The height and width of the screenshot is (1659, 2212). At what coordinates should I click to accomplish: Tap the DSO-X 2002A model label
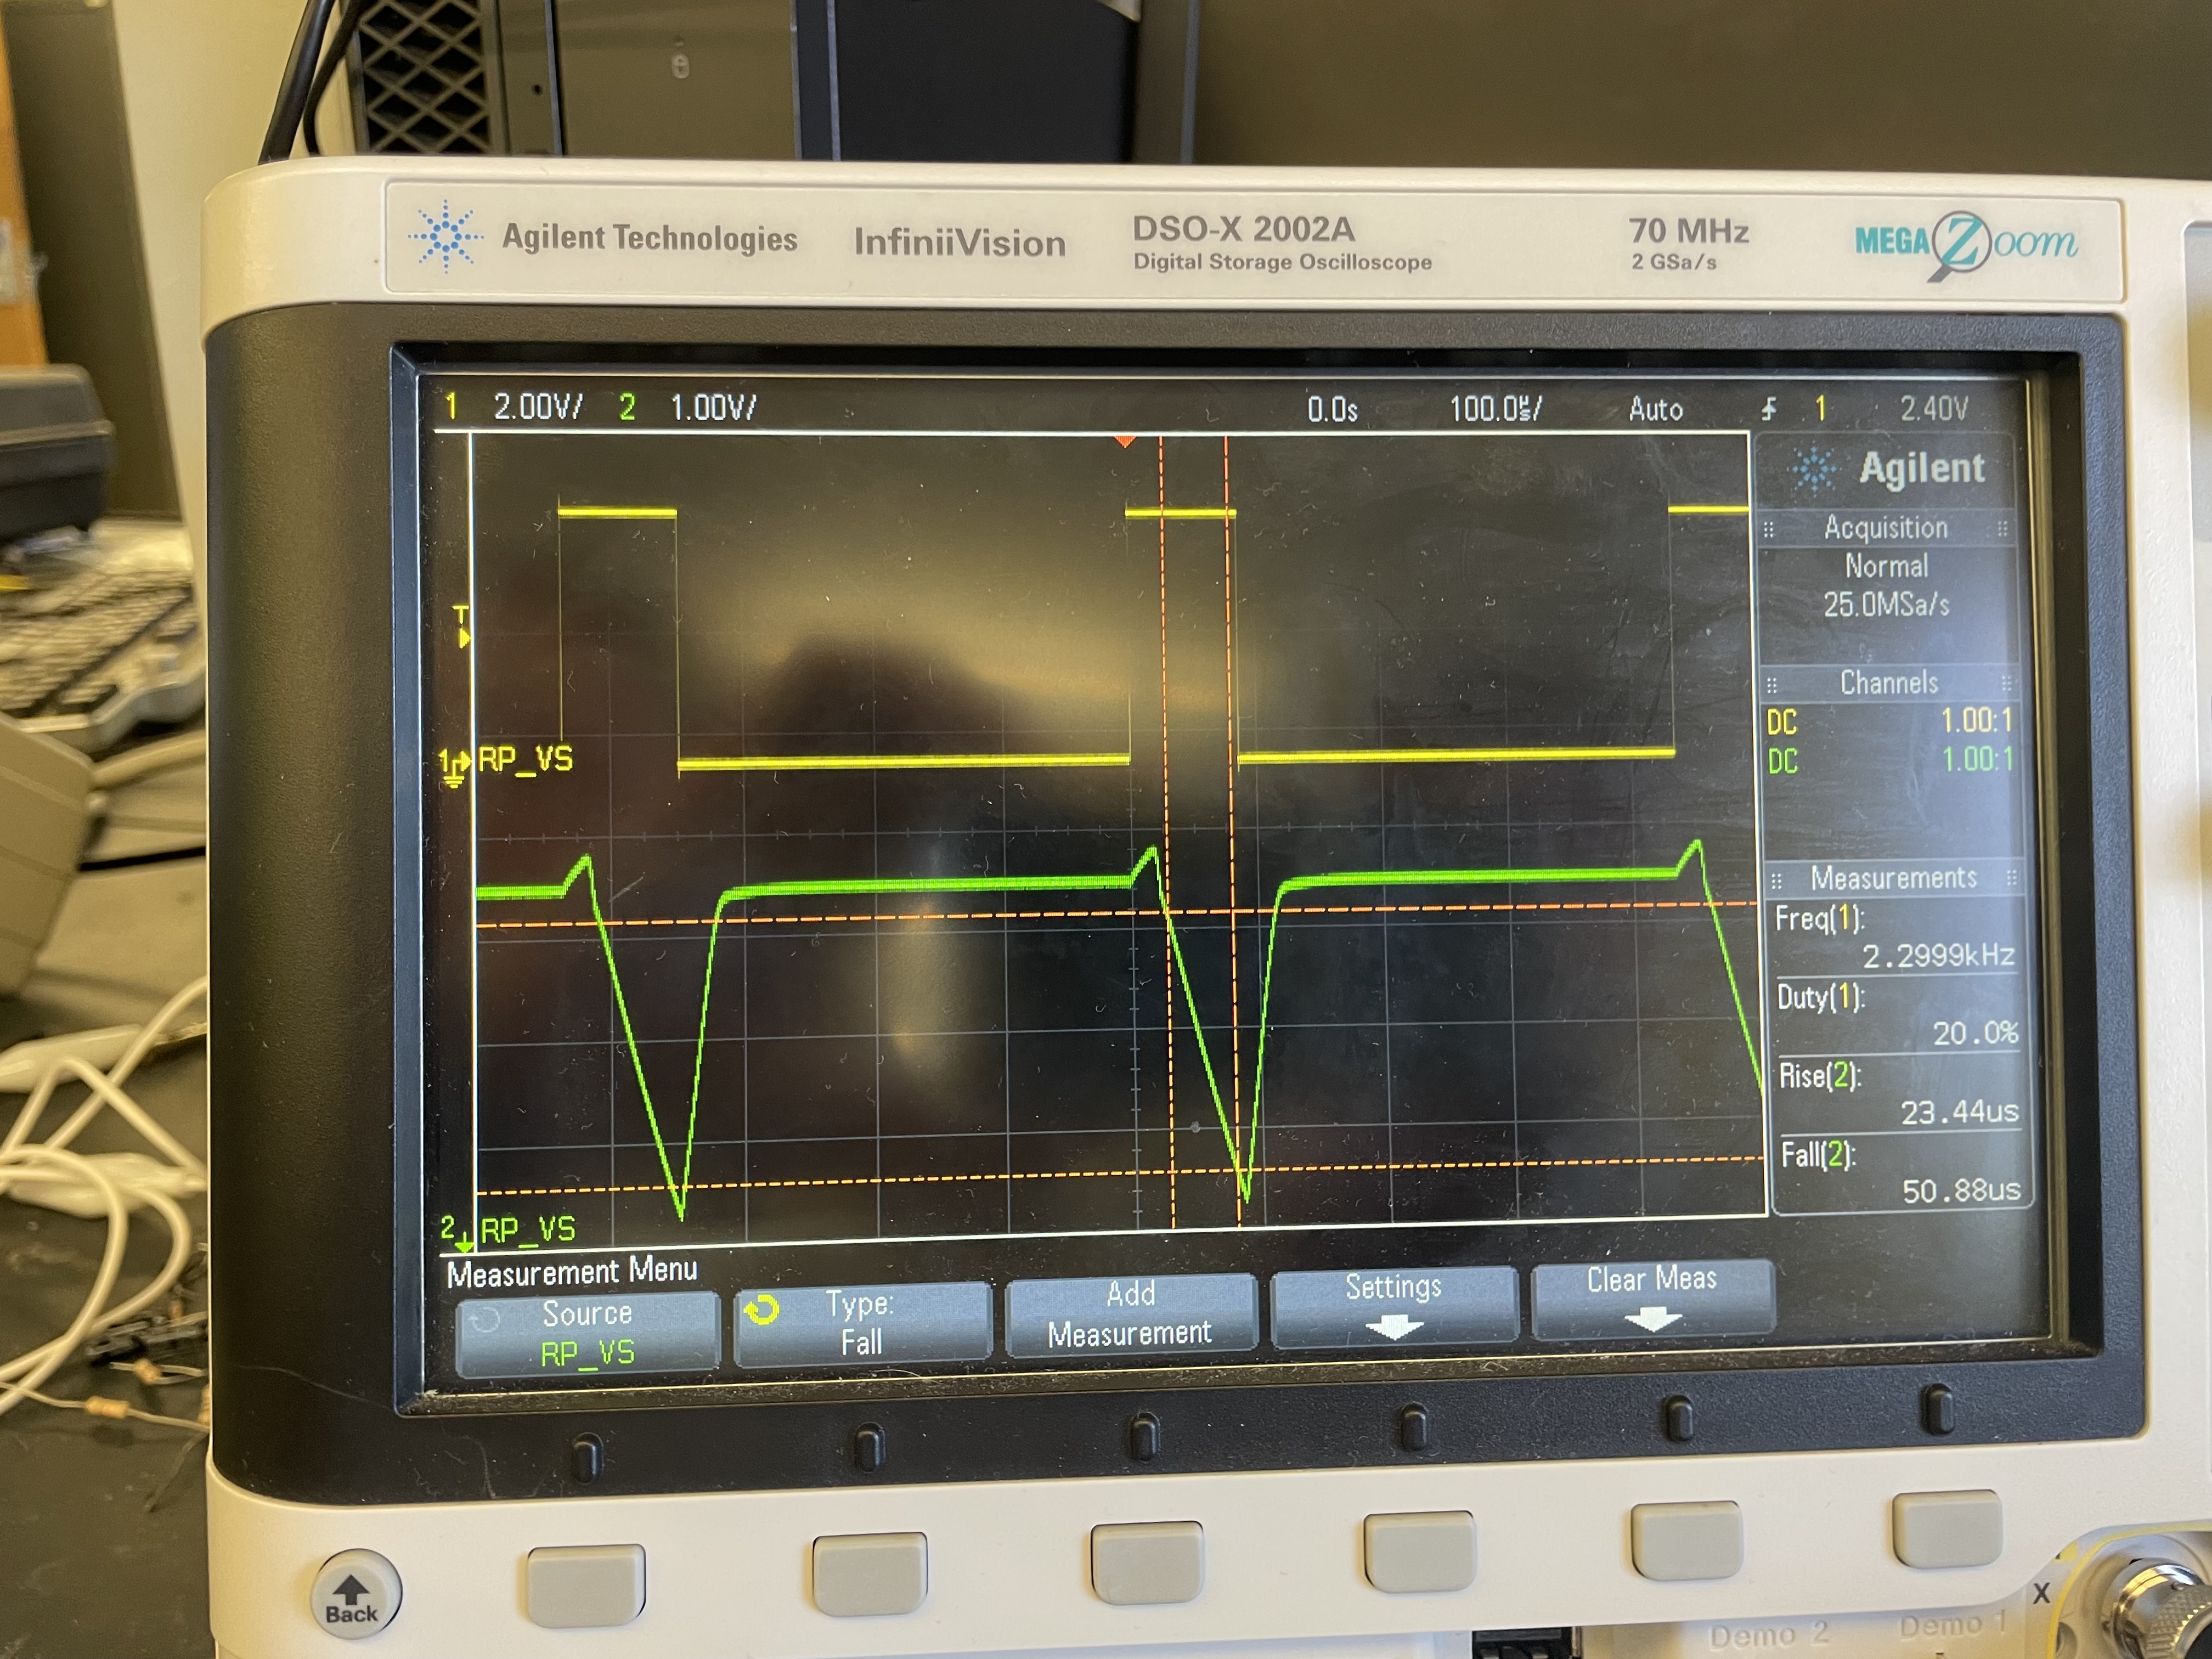[1243, 230]
